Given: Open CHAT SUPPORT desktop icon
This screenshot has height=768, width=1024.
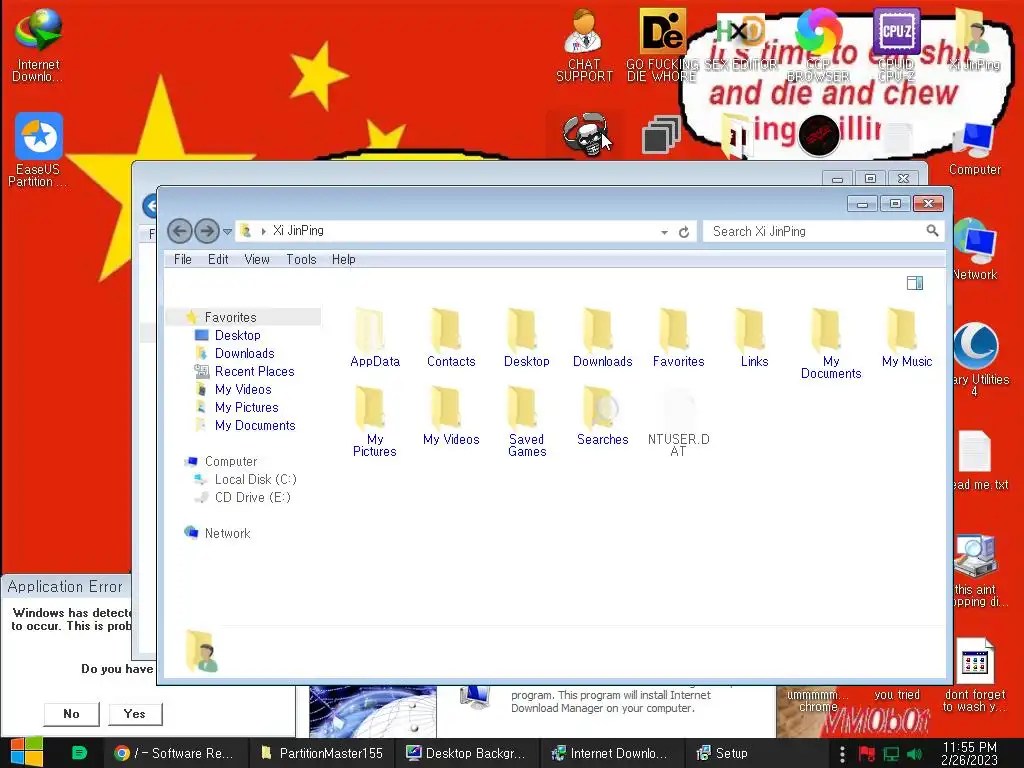Looking at the screenshot, I should tap(584, 46).
